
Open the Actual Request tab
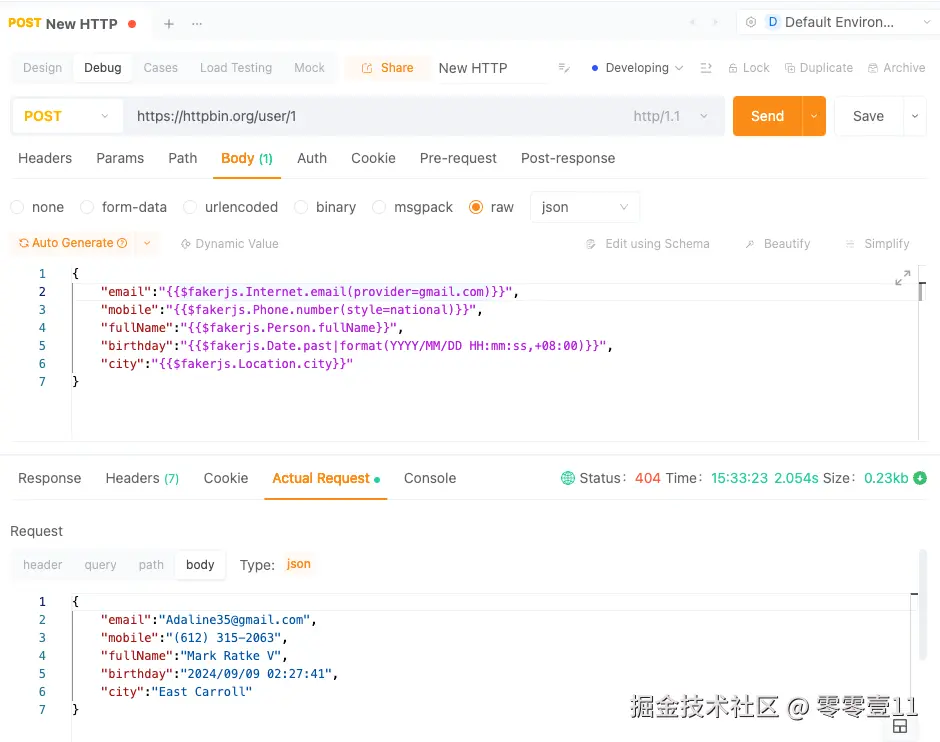pyautogui.click(x=326, y=478)
